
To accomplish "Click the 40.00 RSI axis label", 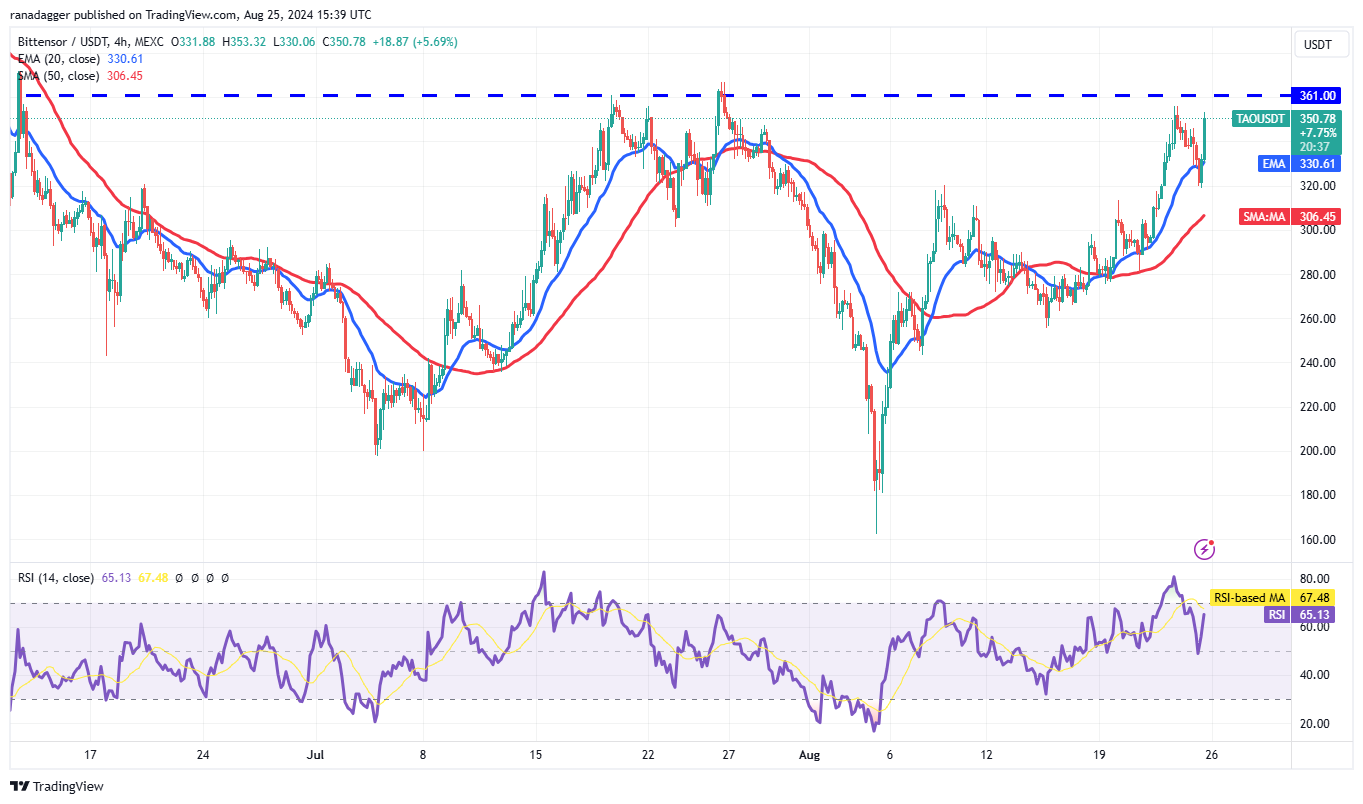I will coord(1317,675).
